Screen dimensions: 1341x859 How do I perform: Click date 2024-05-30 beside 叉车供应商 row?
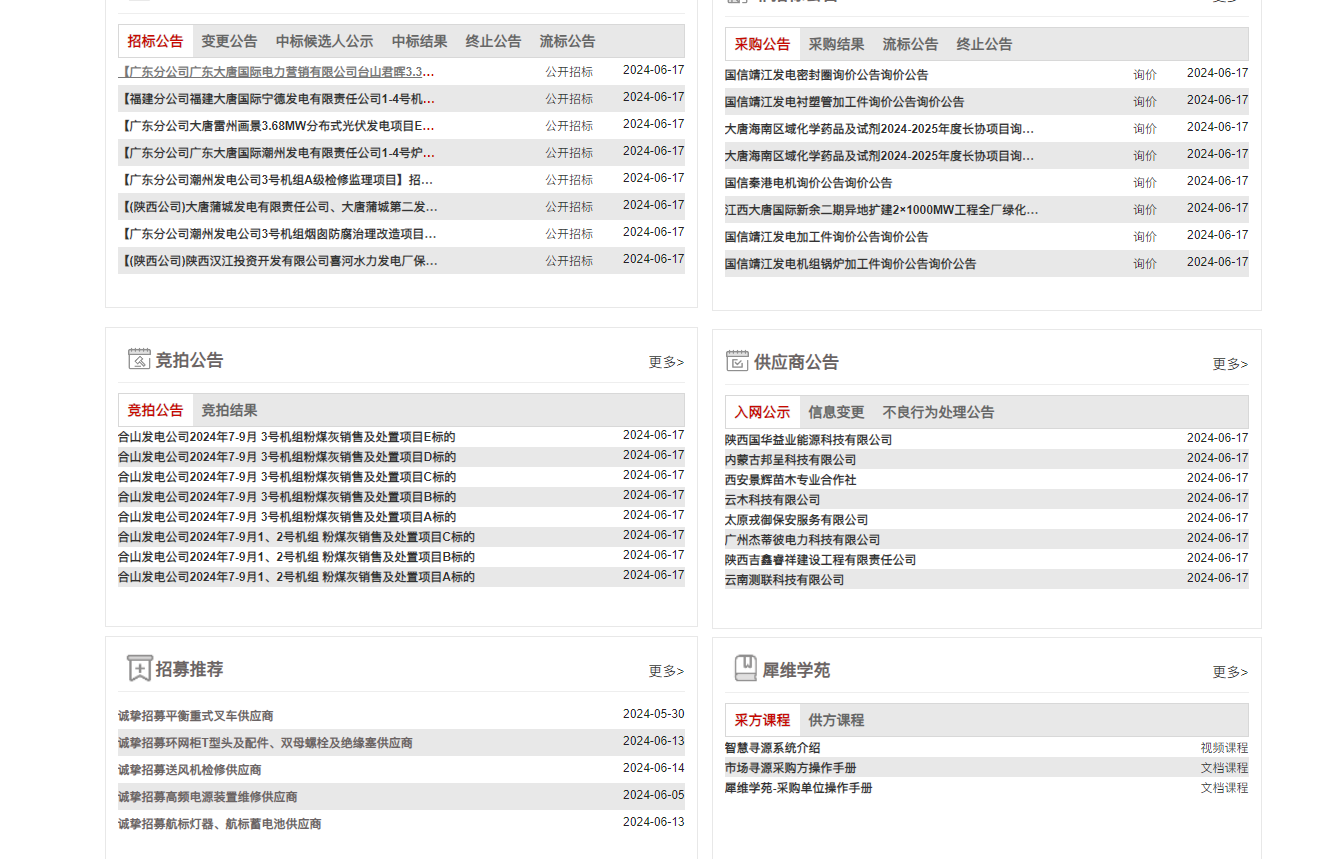coord(654,714)
